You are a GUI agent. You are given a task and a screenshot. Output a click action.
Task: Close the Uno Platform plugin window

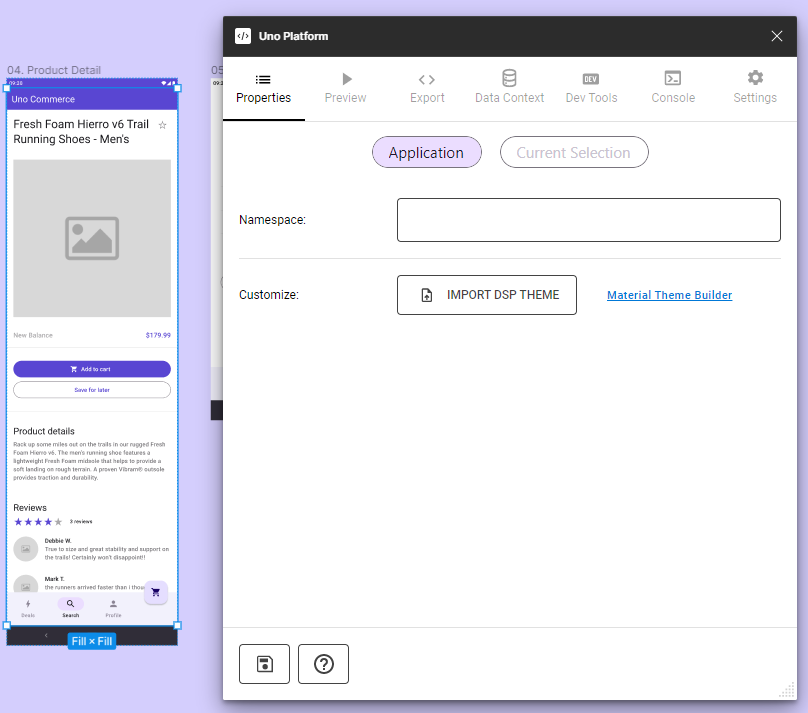point(777,36)
